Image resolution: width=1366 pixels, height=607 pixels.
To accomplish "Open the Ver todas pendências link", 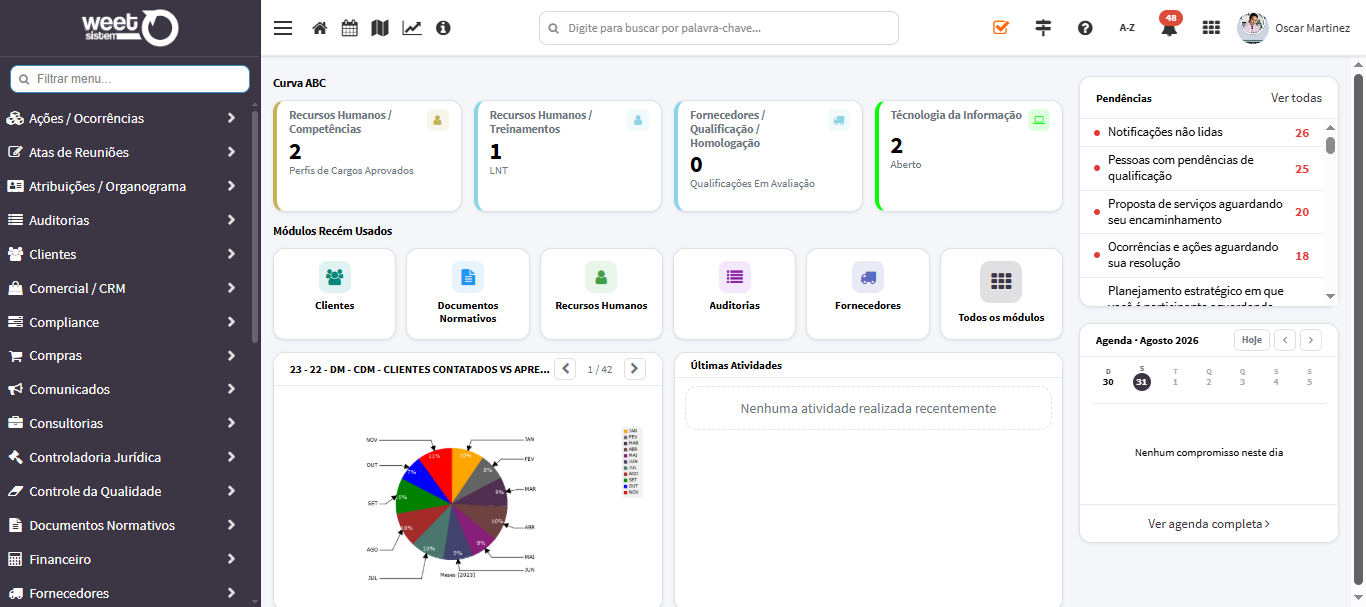I will tap(1296, 98).
